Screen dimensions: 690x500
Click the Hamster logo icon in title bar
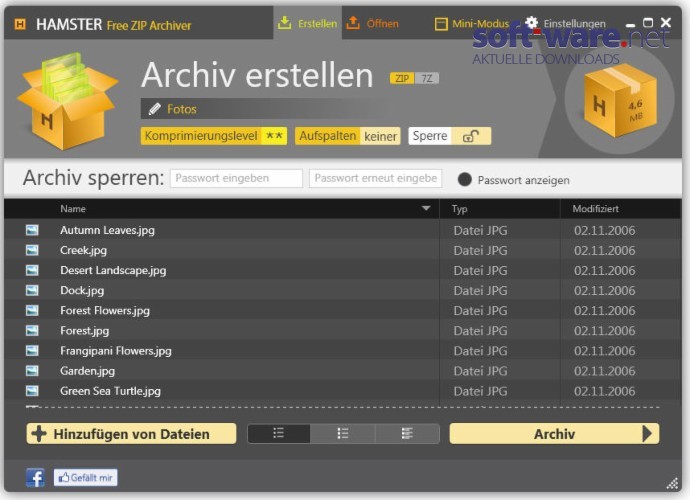tap(20, 24)
